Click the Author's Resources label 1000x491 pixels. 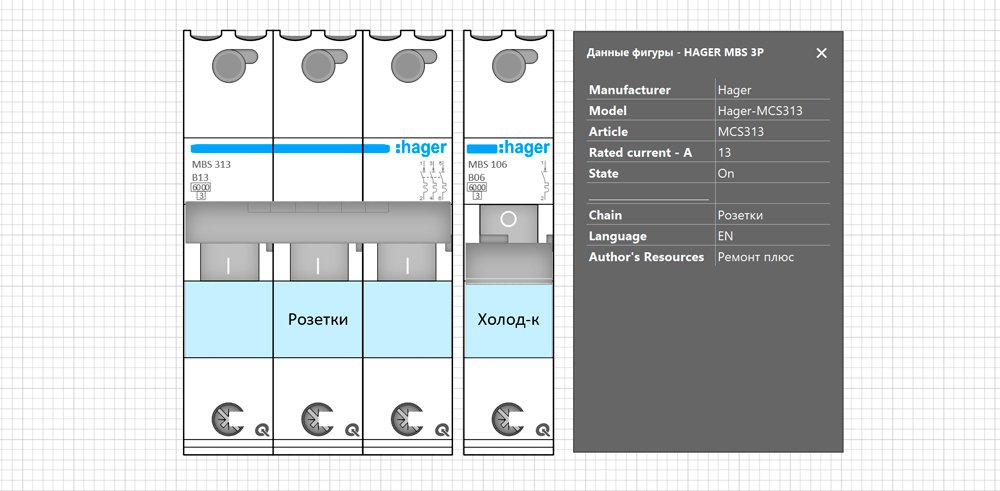(x=646, y=257)
